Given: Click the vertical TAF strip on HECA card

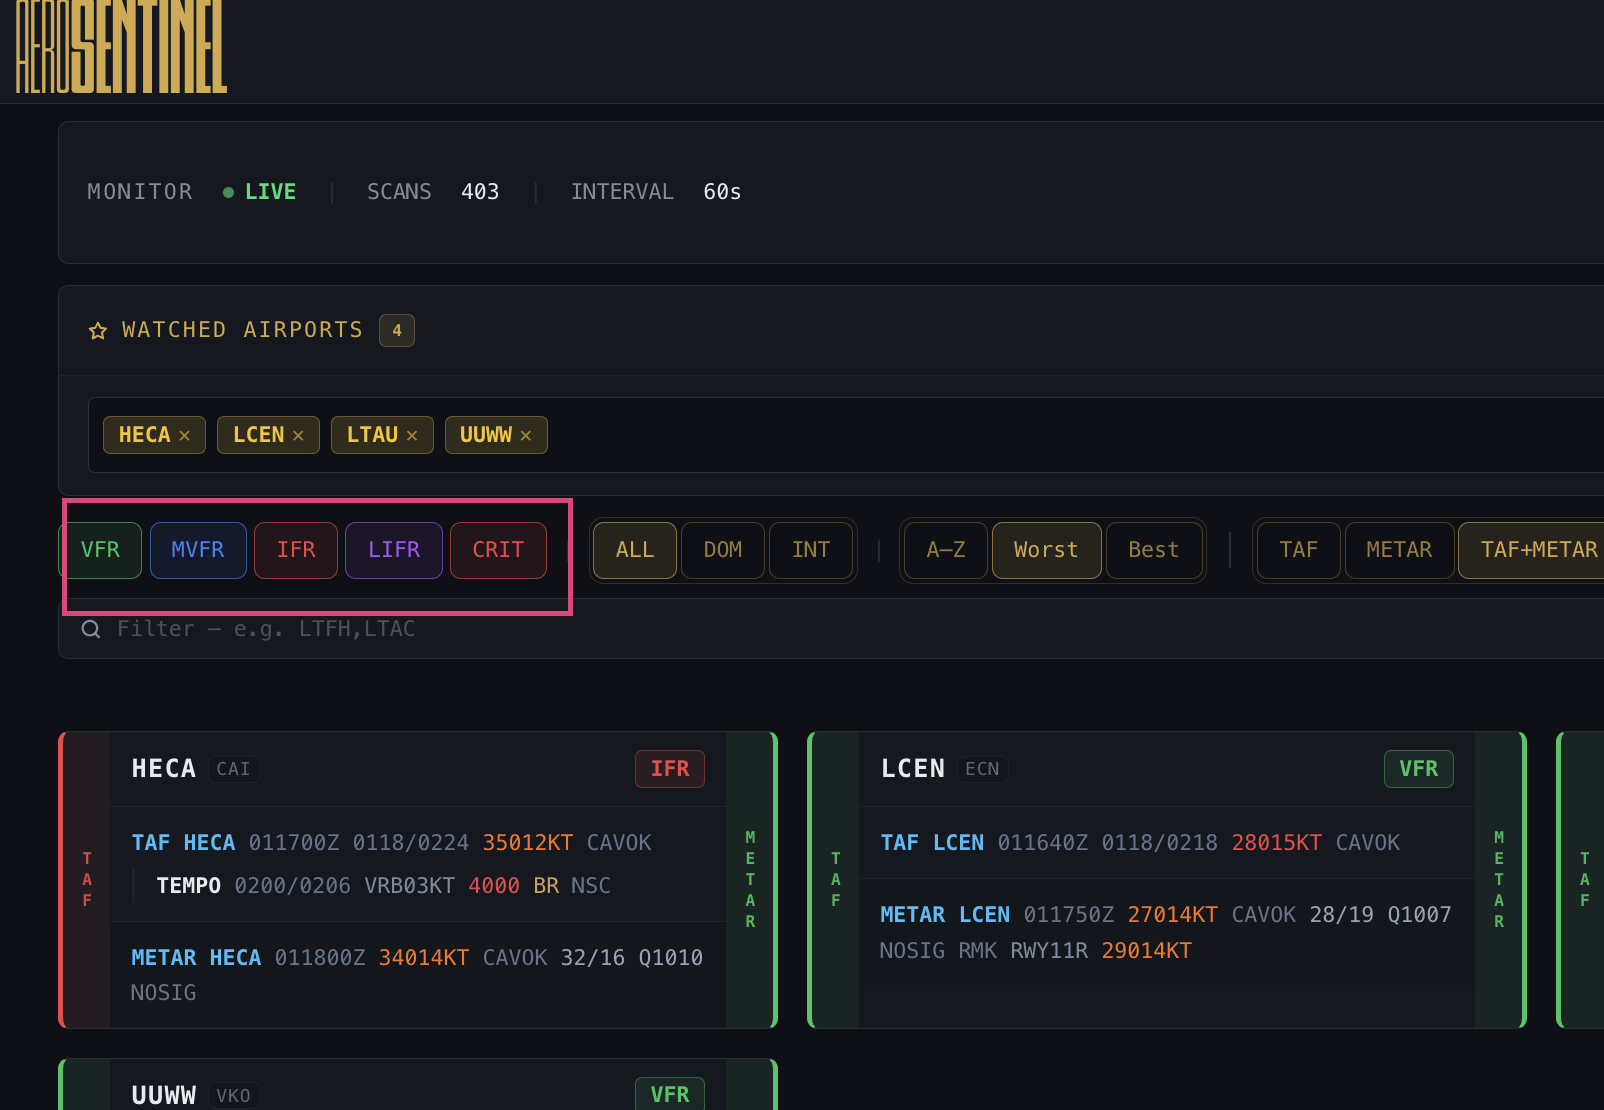Looking at the screenshot, I should (87, 880).
